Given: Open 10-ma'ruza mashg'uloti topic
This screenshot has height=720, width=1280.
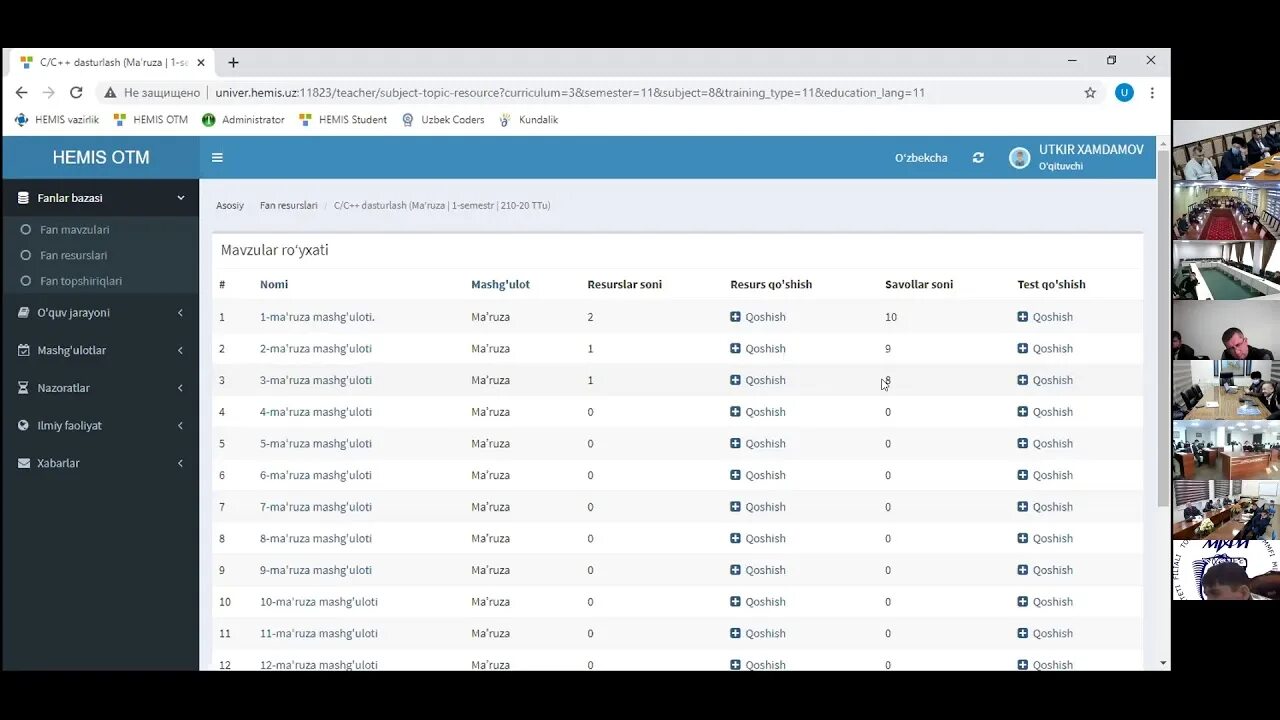Looking at the screenshot, I should pyautogui.click(x=319, y=602).
